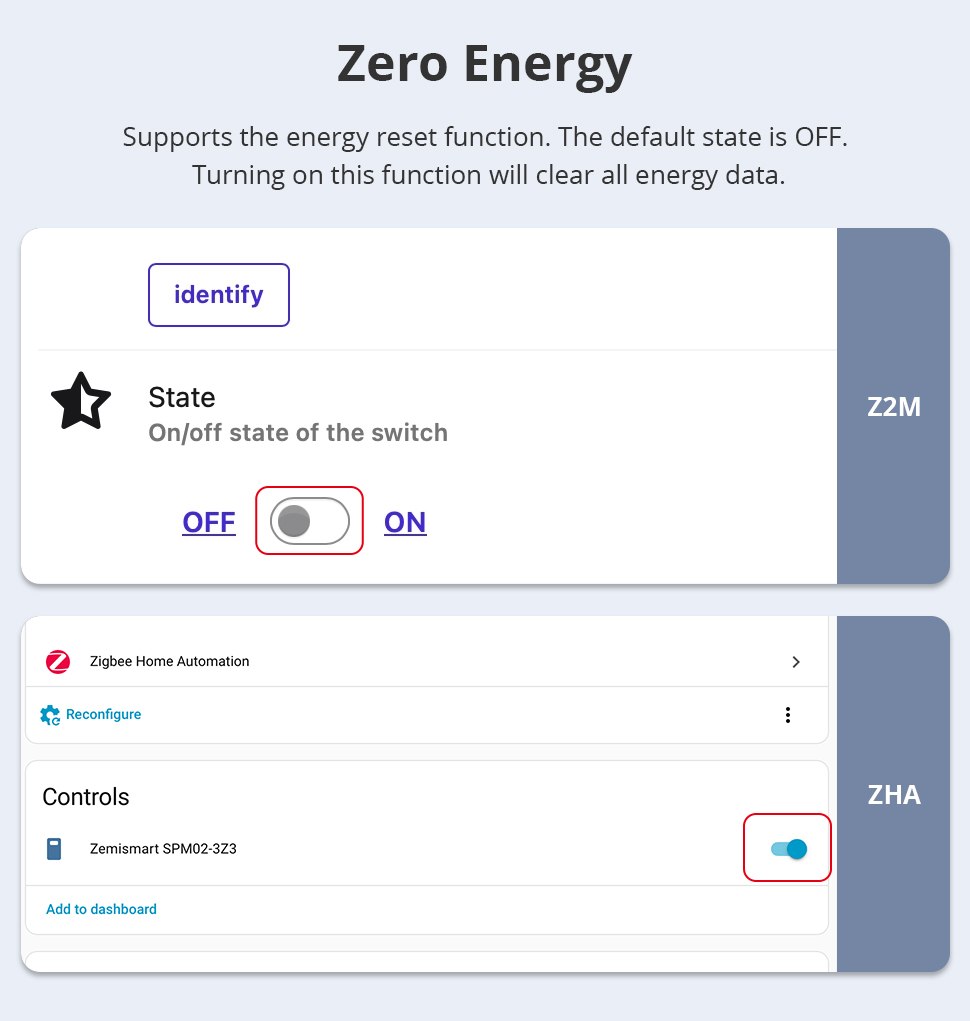
Task: Open the three-dot overflow menu
Action: click(788, 715)
